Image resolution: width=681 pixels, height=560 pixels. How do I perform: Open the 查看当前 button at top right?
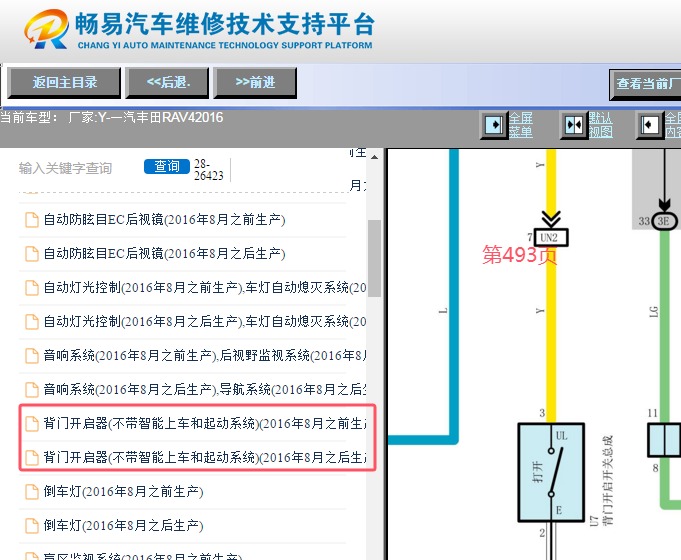[645, 84]
